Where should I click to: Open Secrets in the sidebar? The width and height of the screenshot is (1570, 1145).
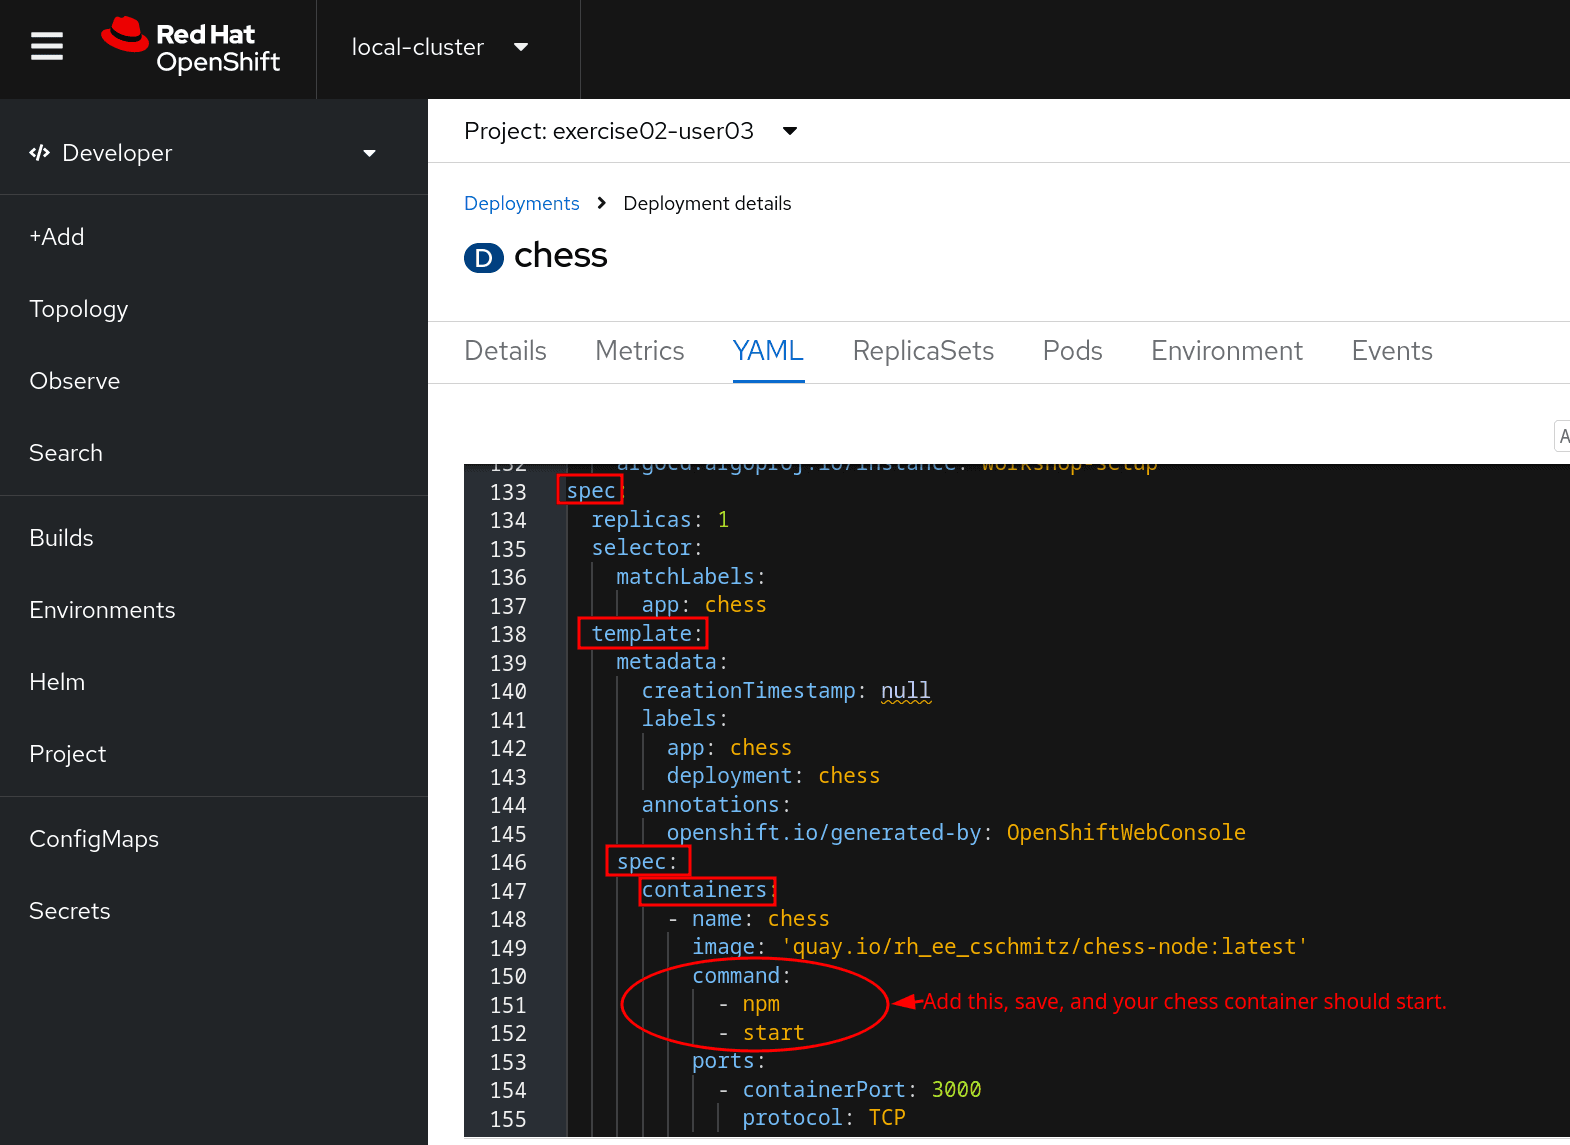tap(70, 911)
